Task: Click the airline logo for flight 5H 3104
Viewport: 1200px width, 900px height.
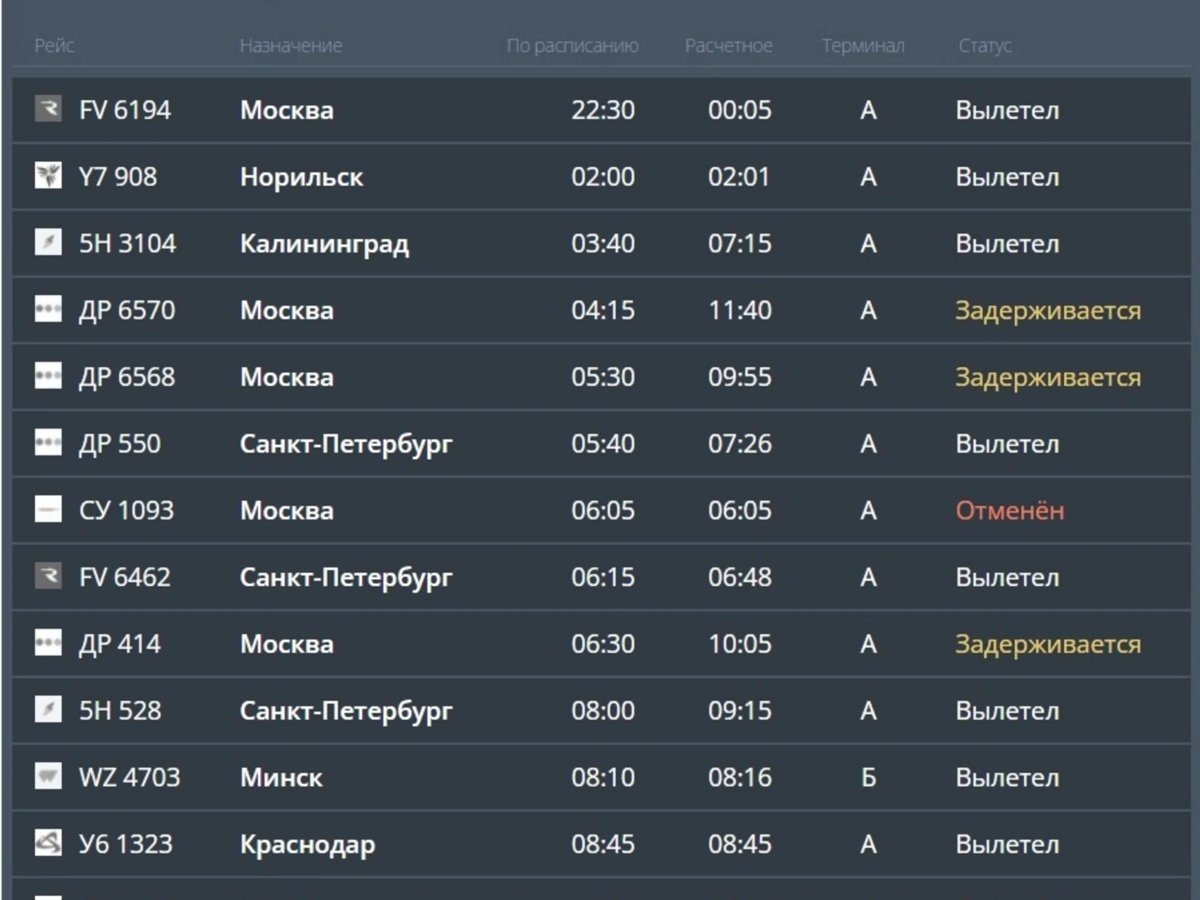Action: tap(48, 244)
